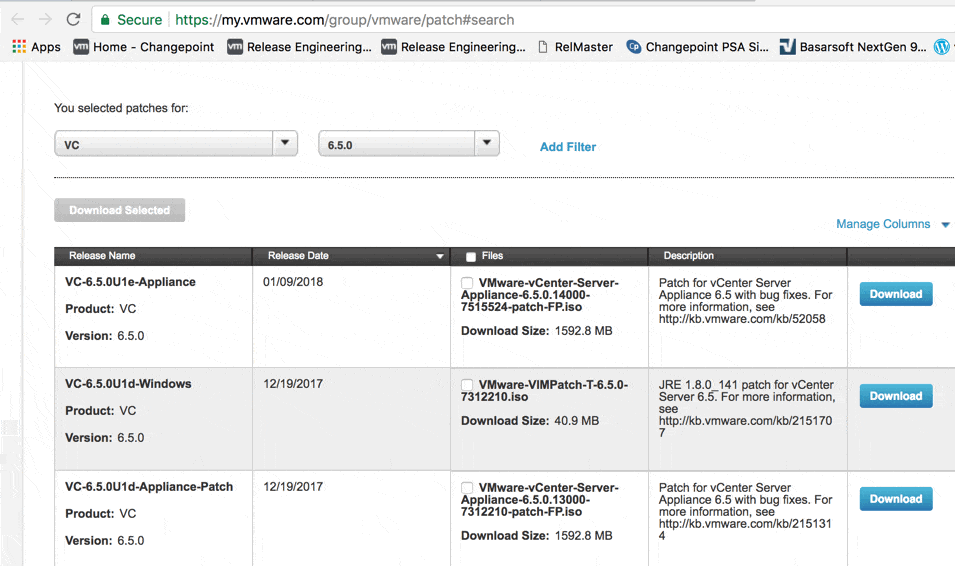Download the VC-6.5.0U1e-Appliance patch
This screenshot has width=955, height=566.
(x=895, y=294)
